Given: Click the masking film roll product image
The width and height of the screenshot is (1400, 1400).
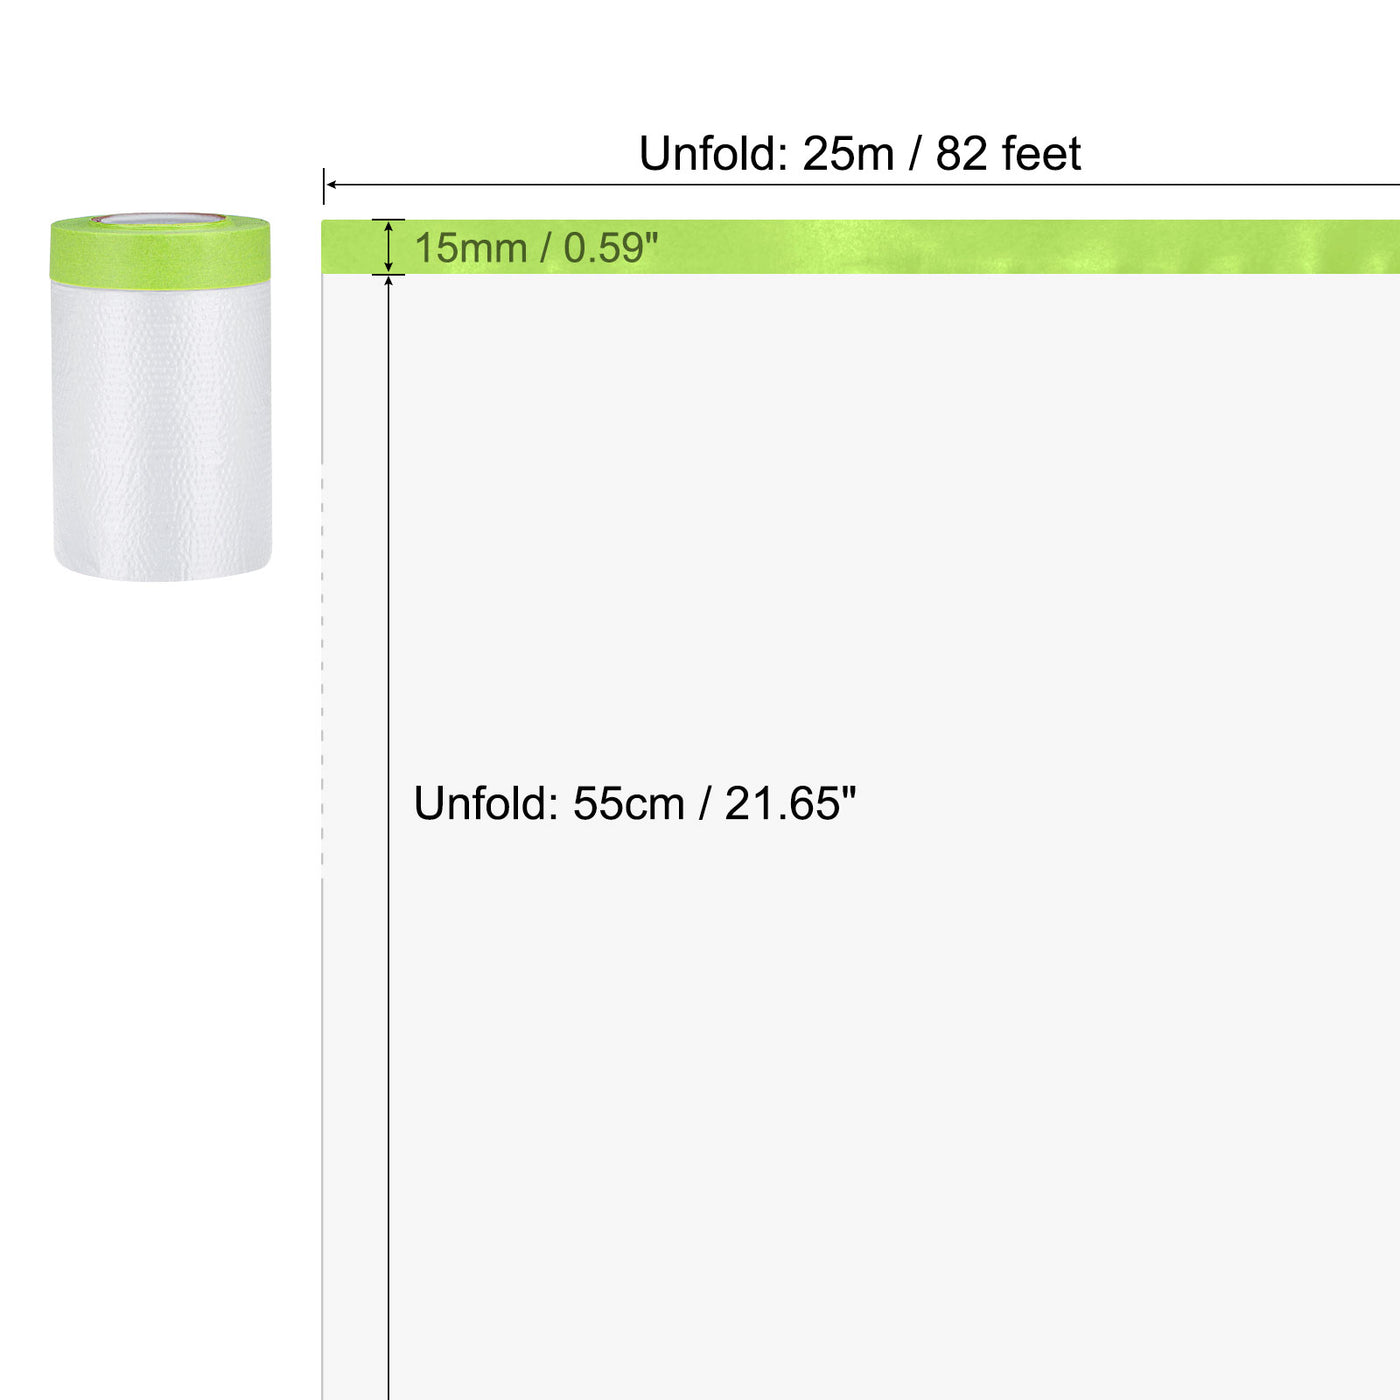Looking at the screenshot, I should pyautogui.click(x=161, y=396).
